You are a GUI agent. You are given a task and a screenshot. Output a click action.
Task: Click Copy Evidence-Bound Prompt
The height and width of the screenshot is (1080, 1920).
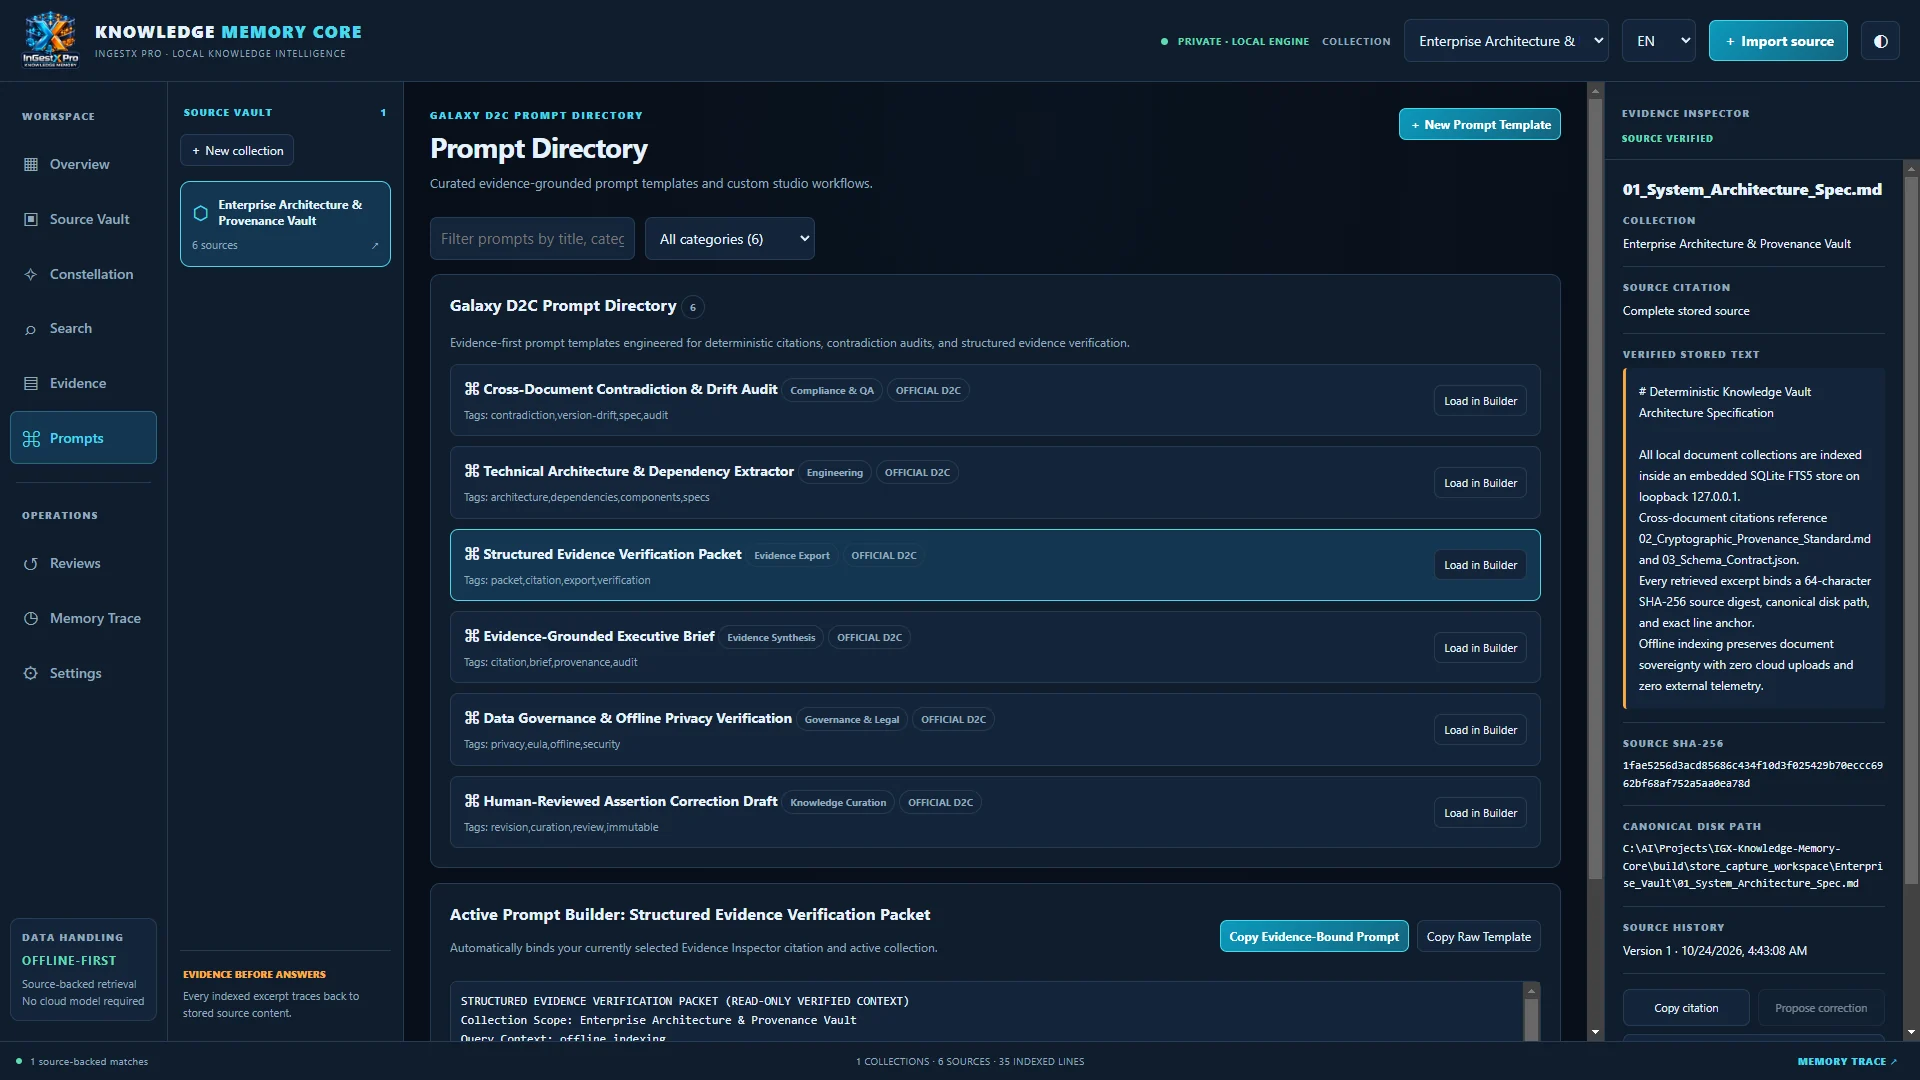click(x=1314, y=936)
